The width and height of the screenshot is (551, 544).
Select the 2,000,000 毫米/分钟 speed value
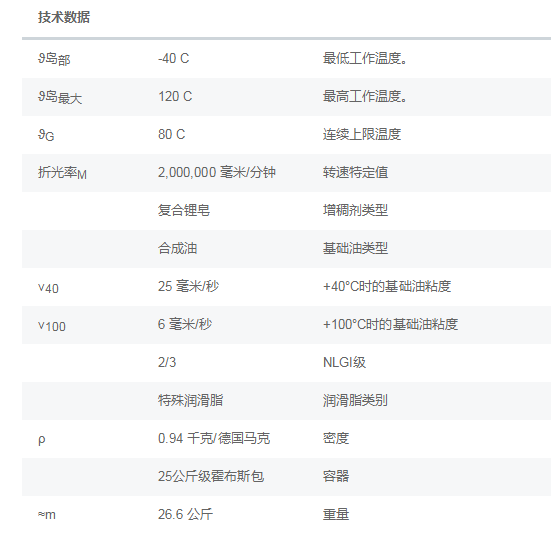217,172
